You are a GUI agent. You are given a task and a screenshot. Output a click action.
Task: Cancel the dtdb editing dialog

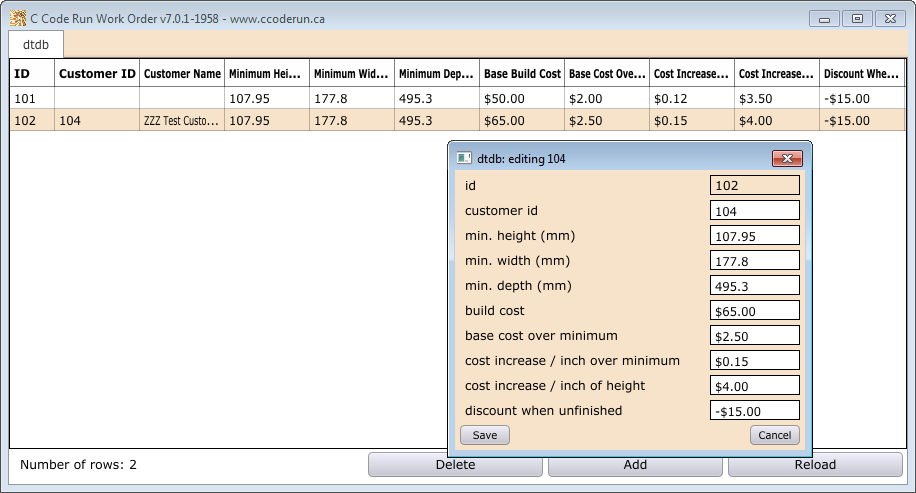pos(774,435)
